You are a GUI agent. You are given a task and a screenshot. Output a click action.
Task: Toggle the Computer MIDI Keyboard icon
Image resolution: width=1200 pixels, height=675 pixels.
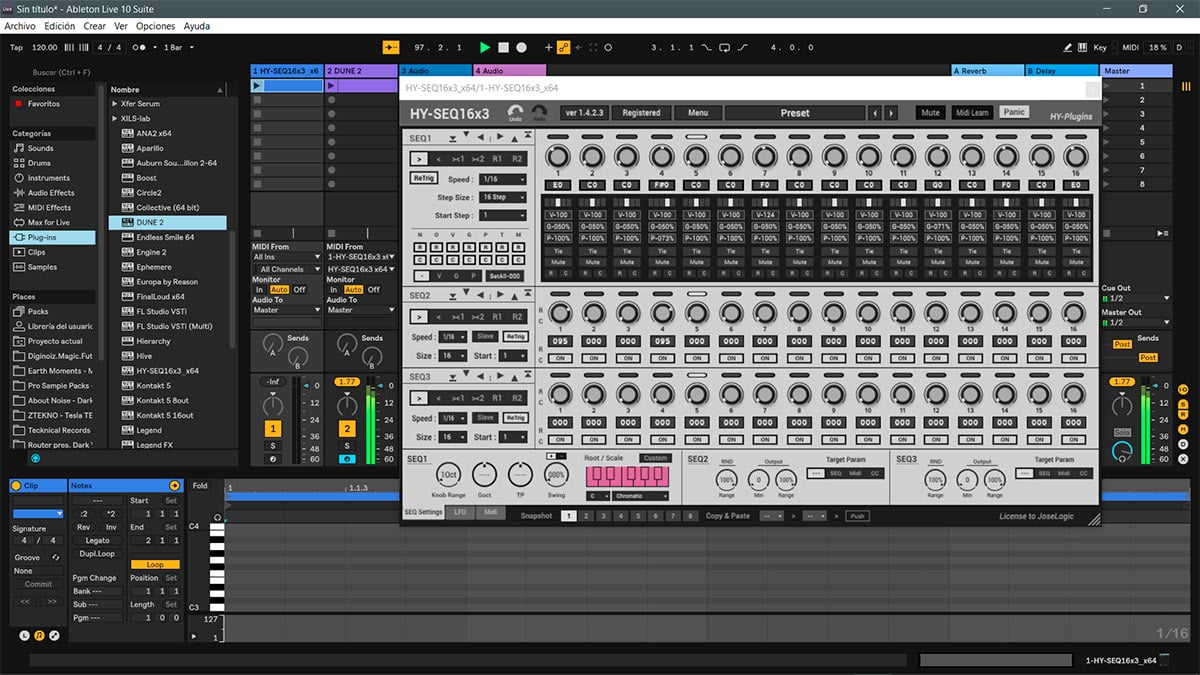1084,47
